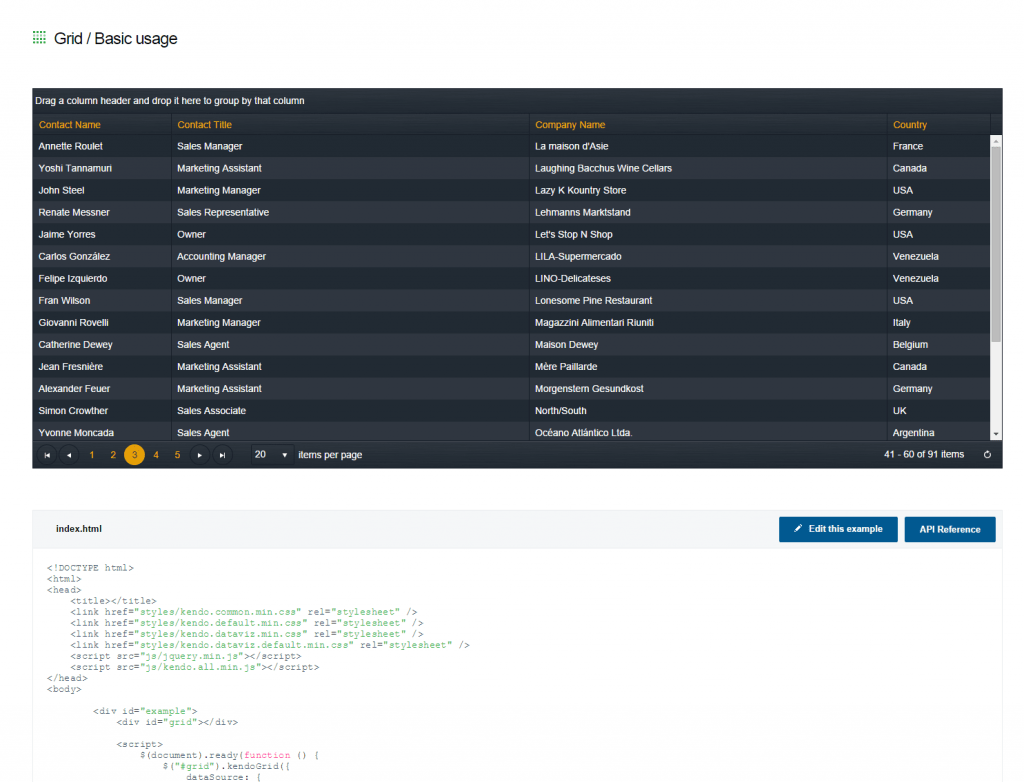Click the Mère Paillarde cell

click(708, 367)
